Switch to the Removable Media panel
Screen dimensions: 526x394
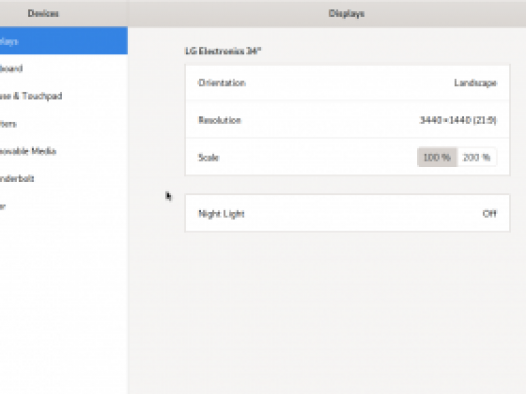point(64,151)
